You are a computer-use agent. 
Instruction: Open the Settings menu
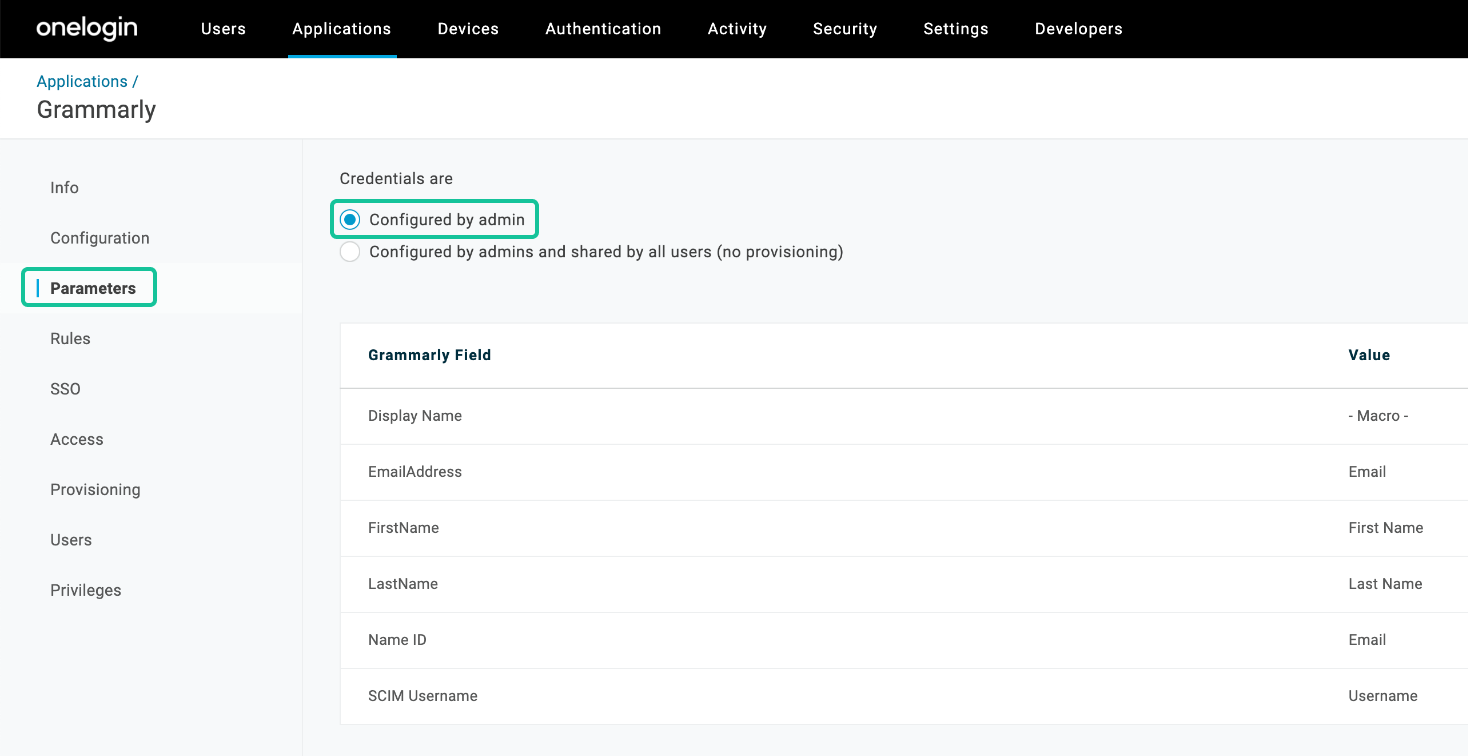point(956,29)
